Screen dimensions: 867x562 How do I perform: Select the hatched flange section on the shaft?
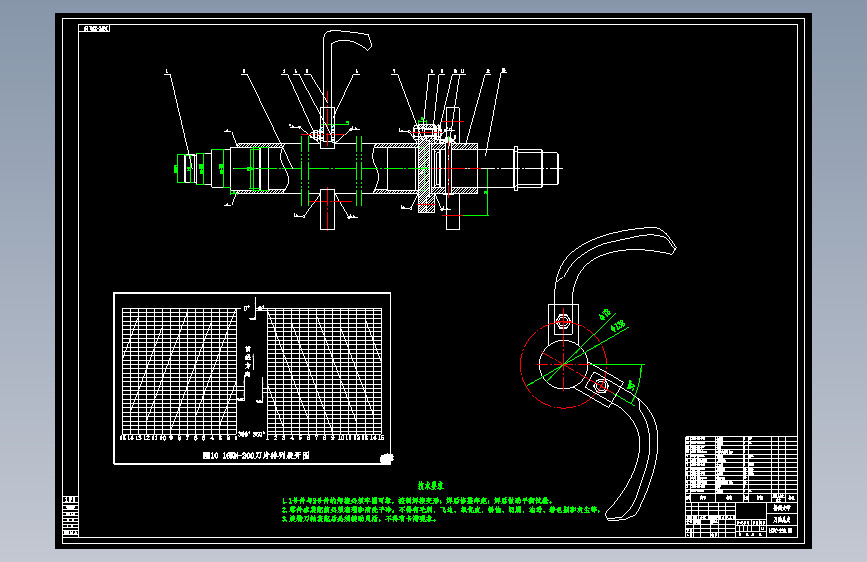click(425, 171)
